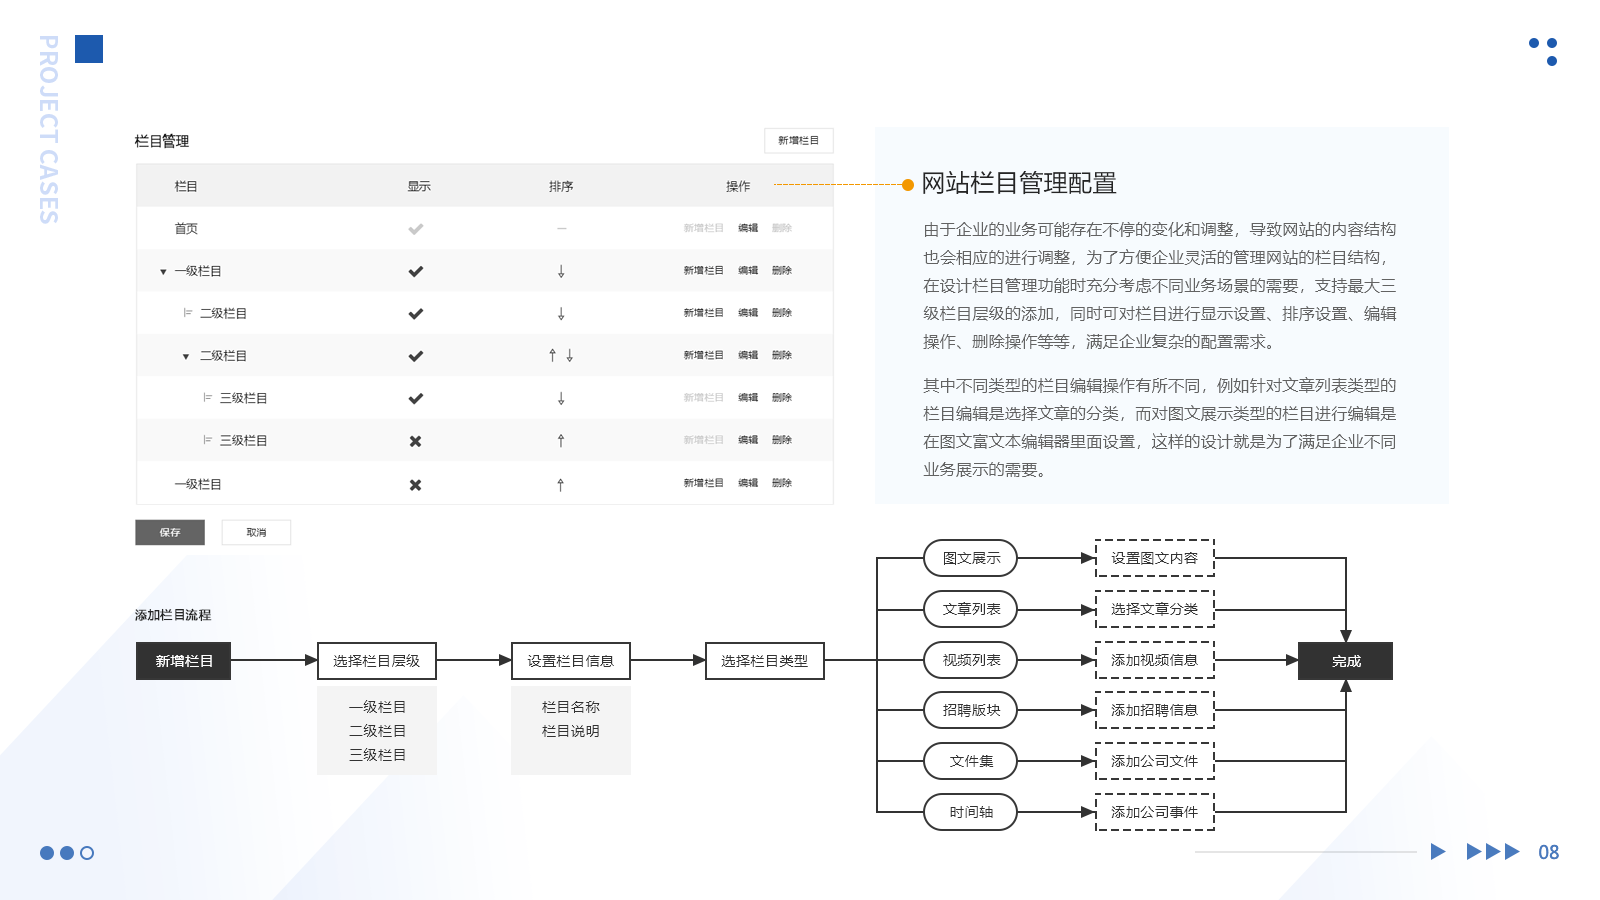Screen dimensions: 1600x900
Task: Click the triple triangle fast-forward icon near 08
Action: point(1493,852)
